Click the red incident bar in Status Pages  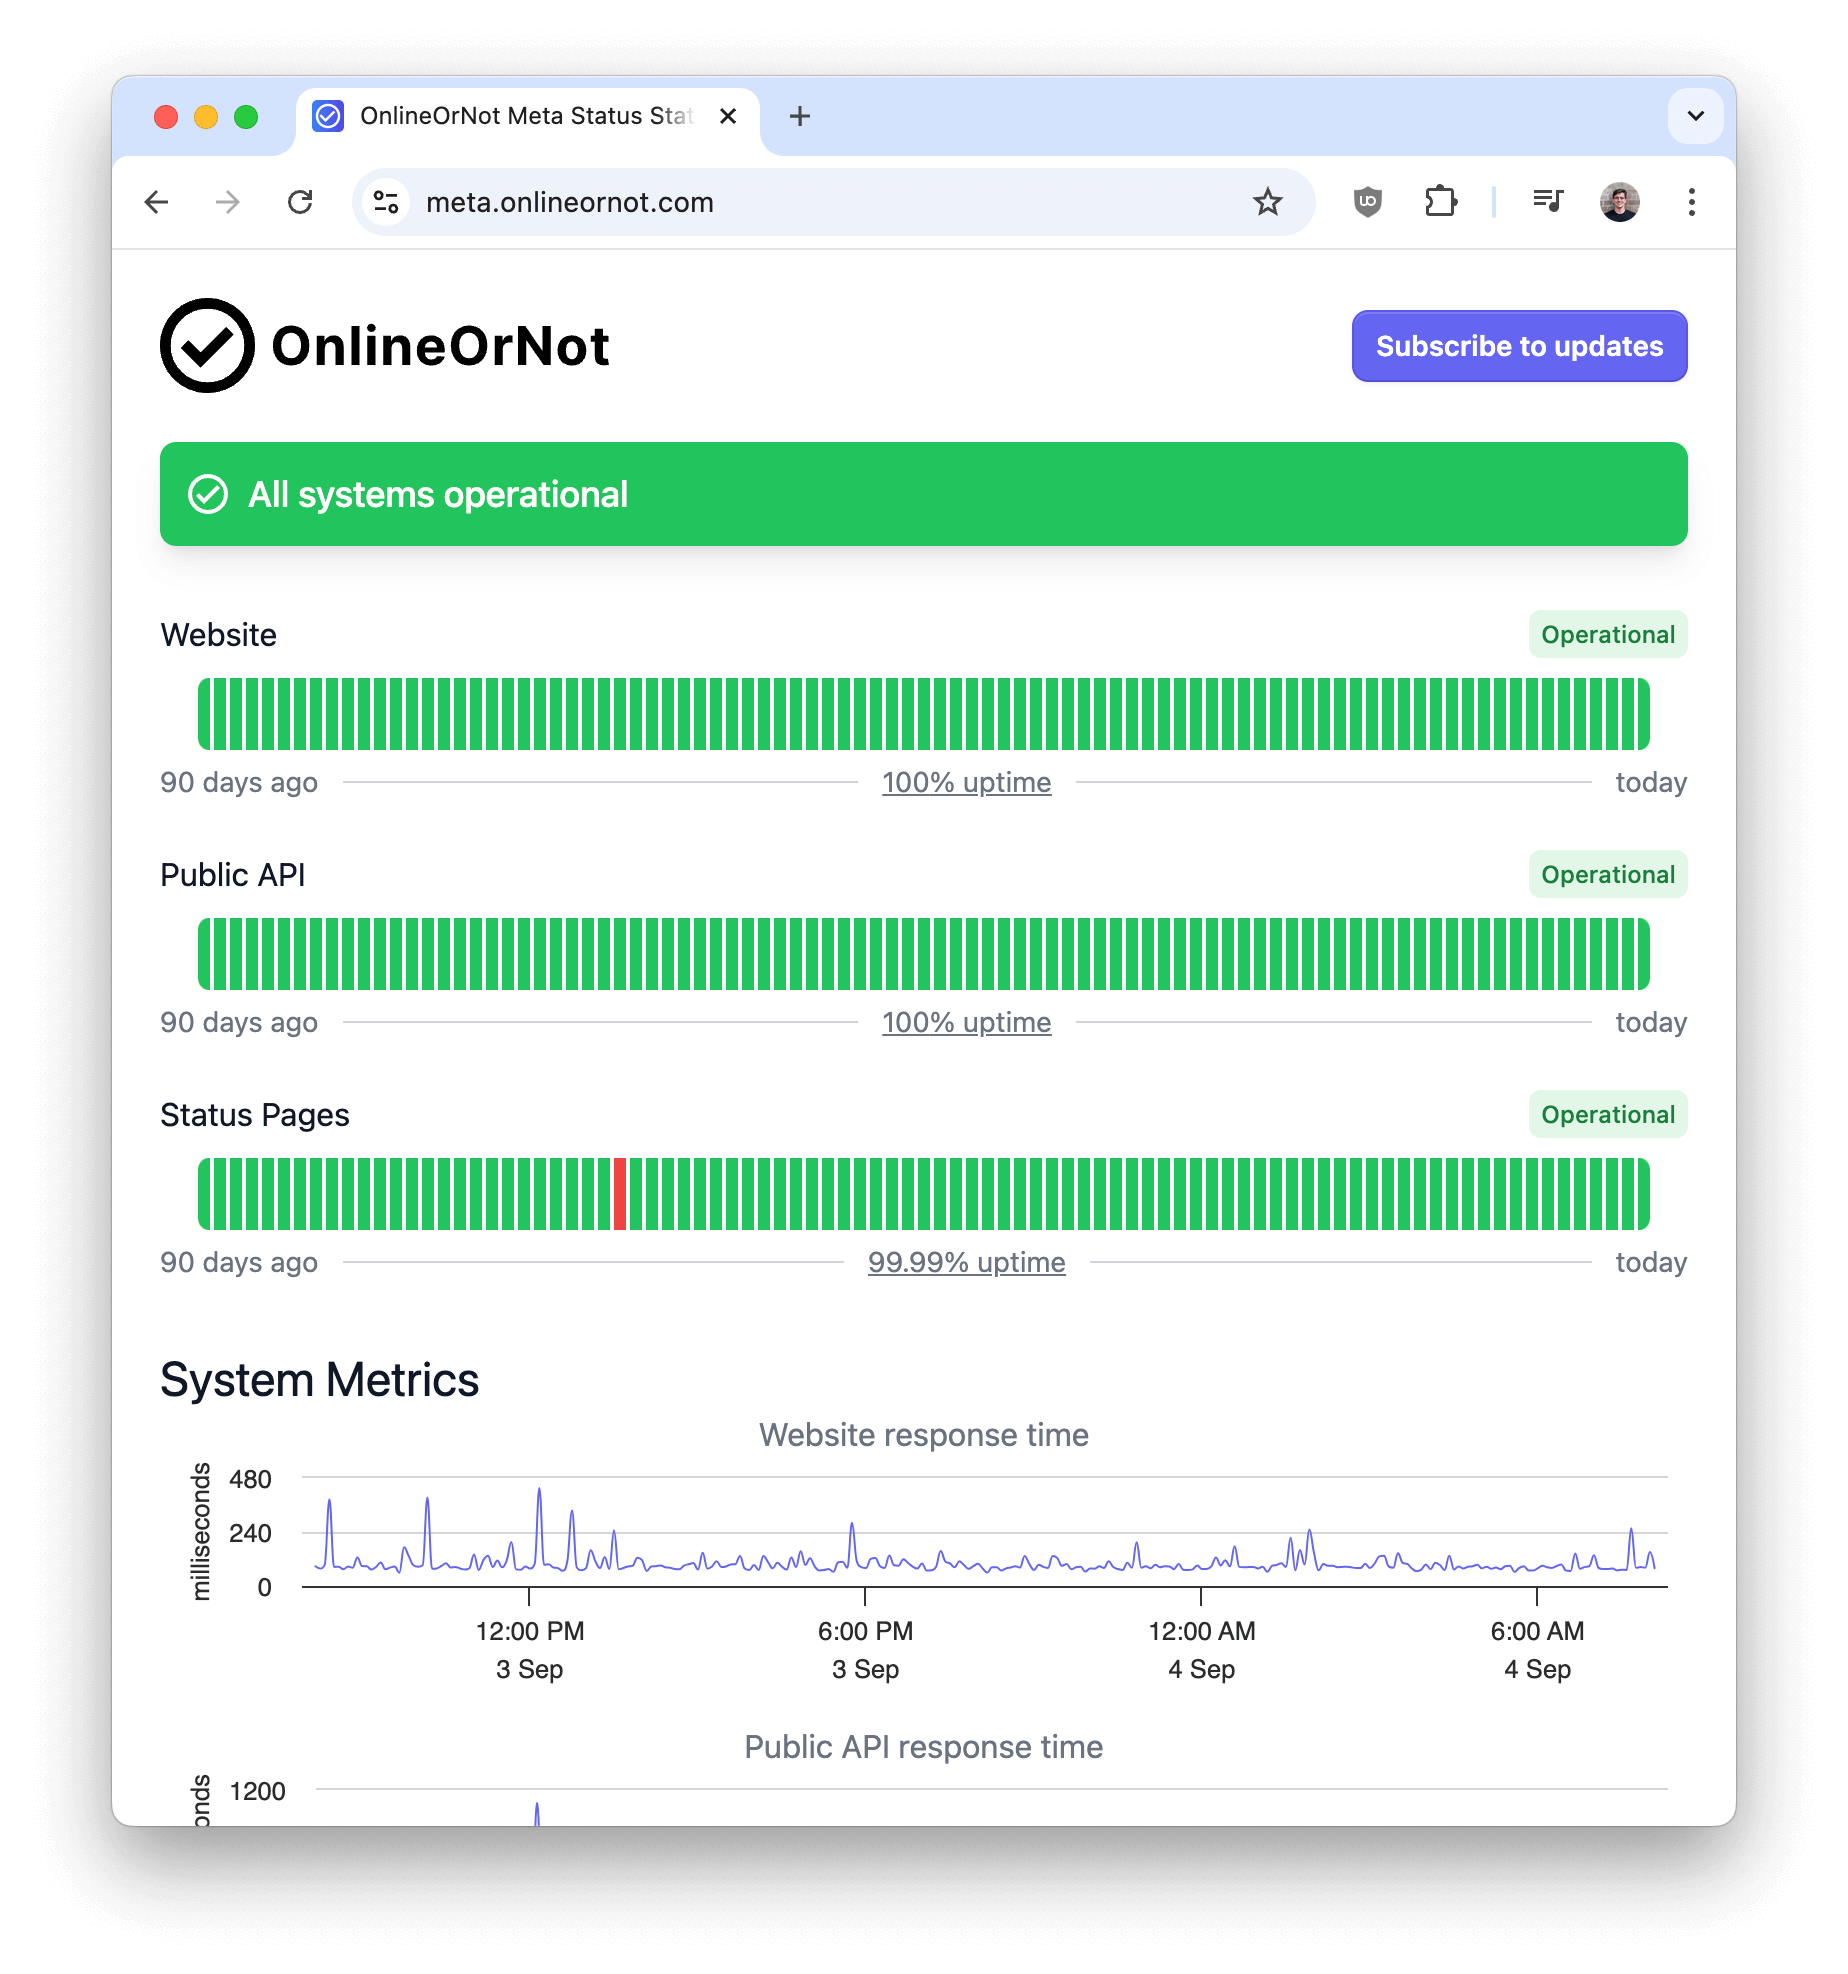tap(620, 1194)
